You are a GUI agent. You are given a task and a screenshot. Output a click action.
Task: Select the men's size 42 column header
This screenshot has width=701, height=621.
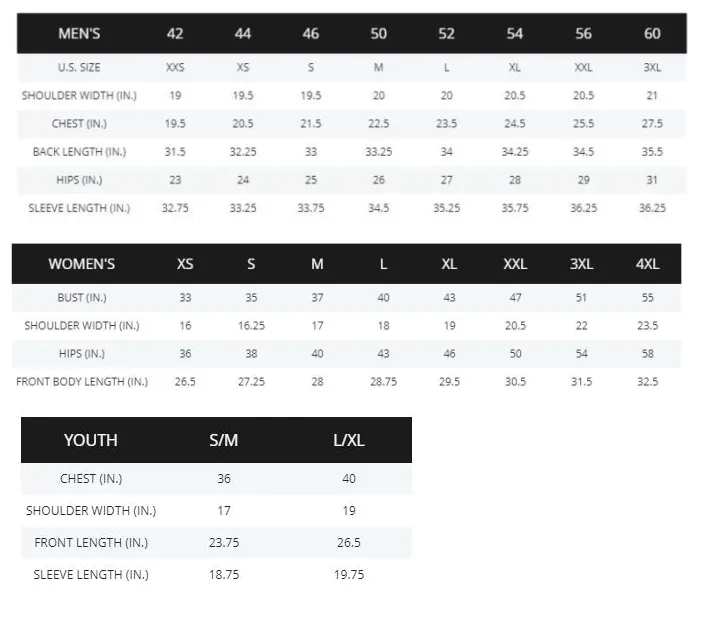175,34
